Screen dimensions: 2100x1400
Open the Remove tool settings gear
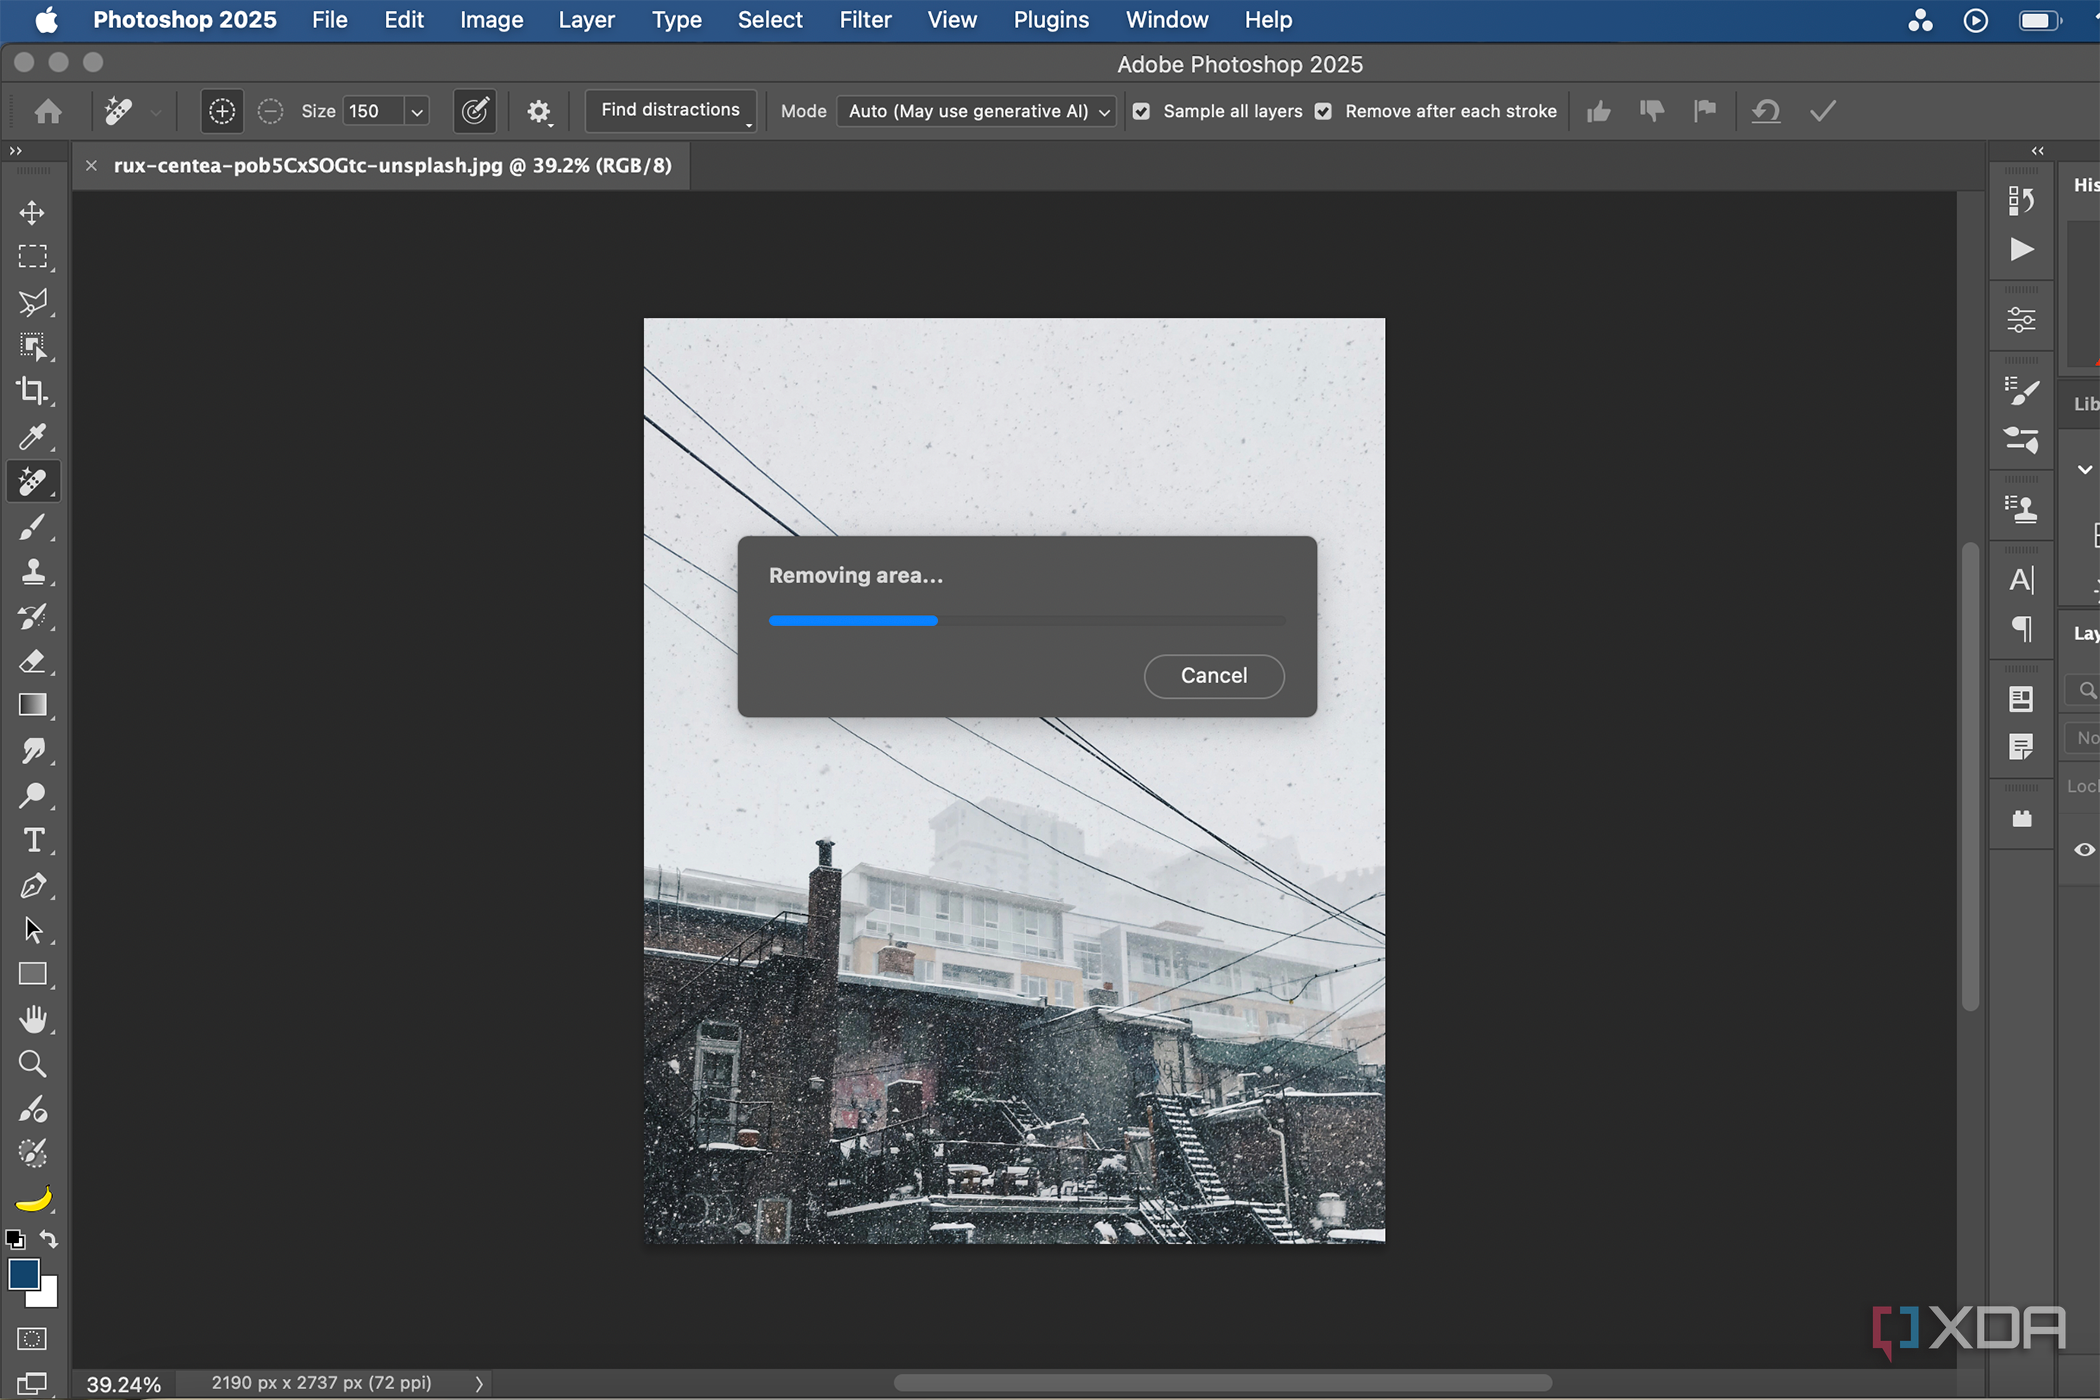click(x=539, y=111)
